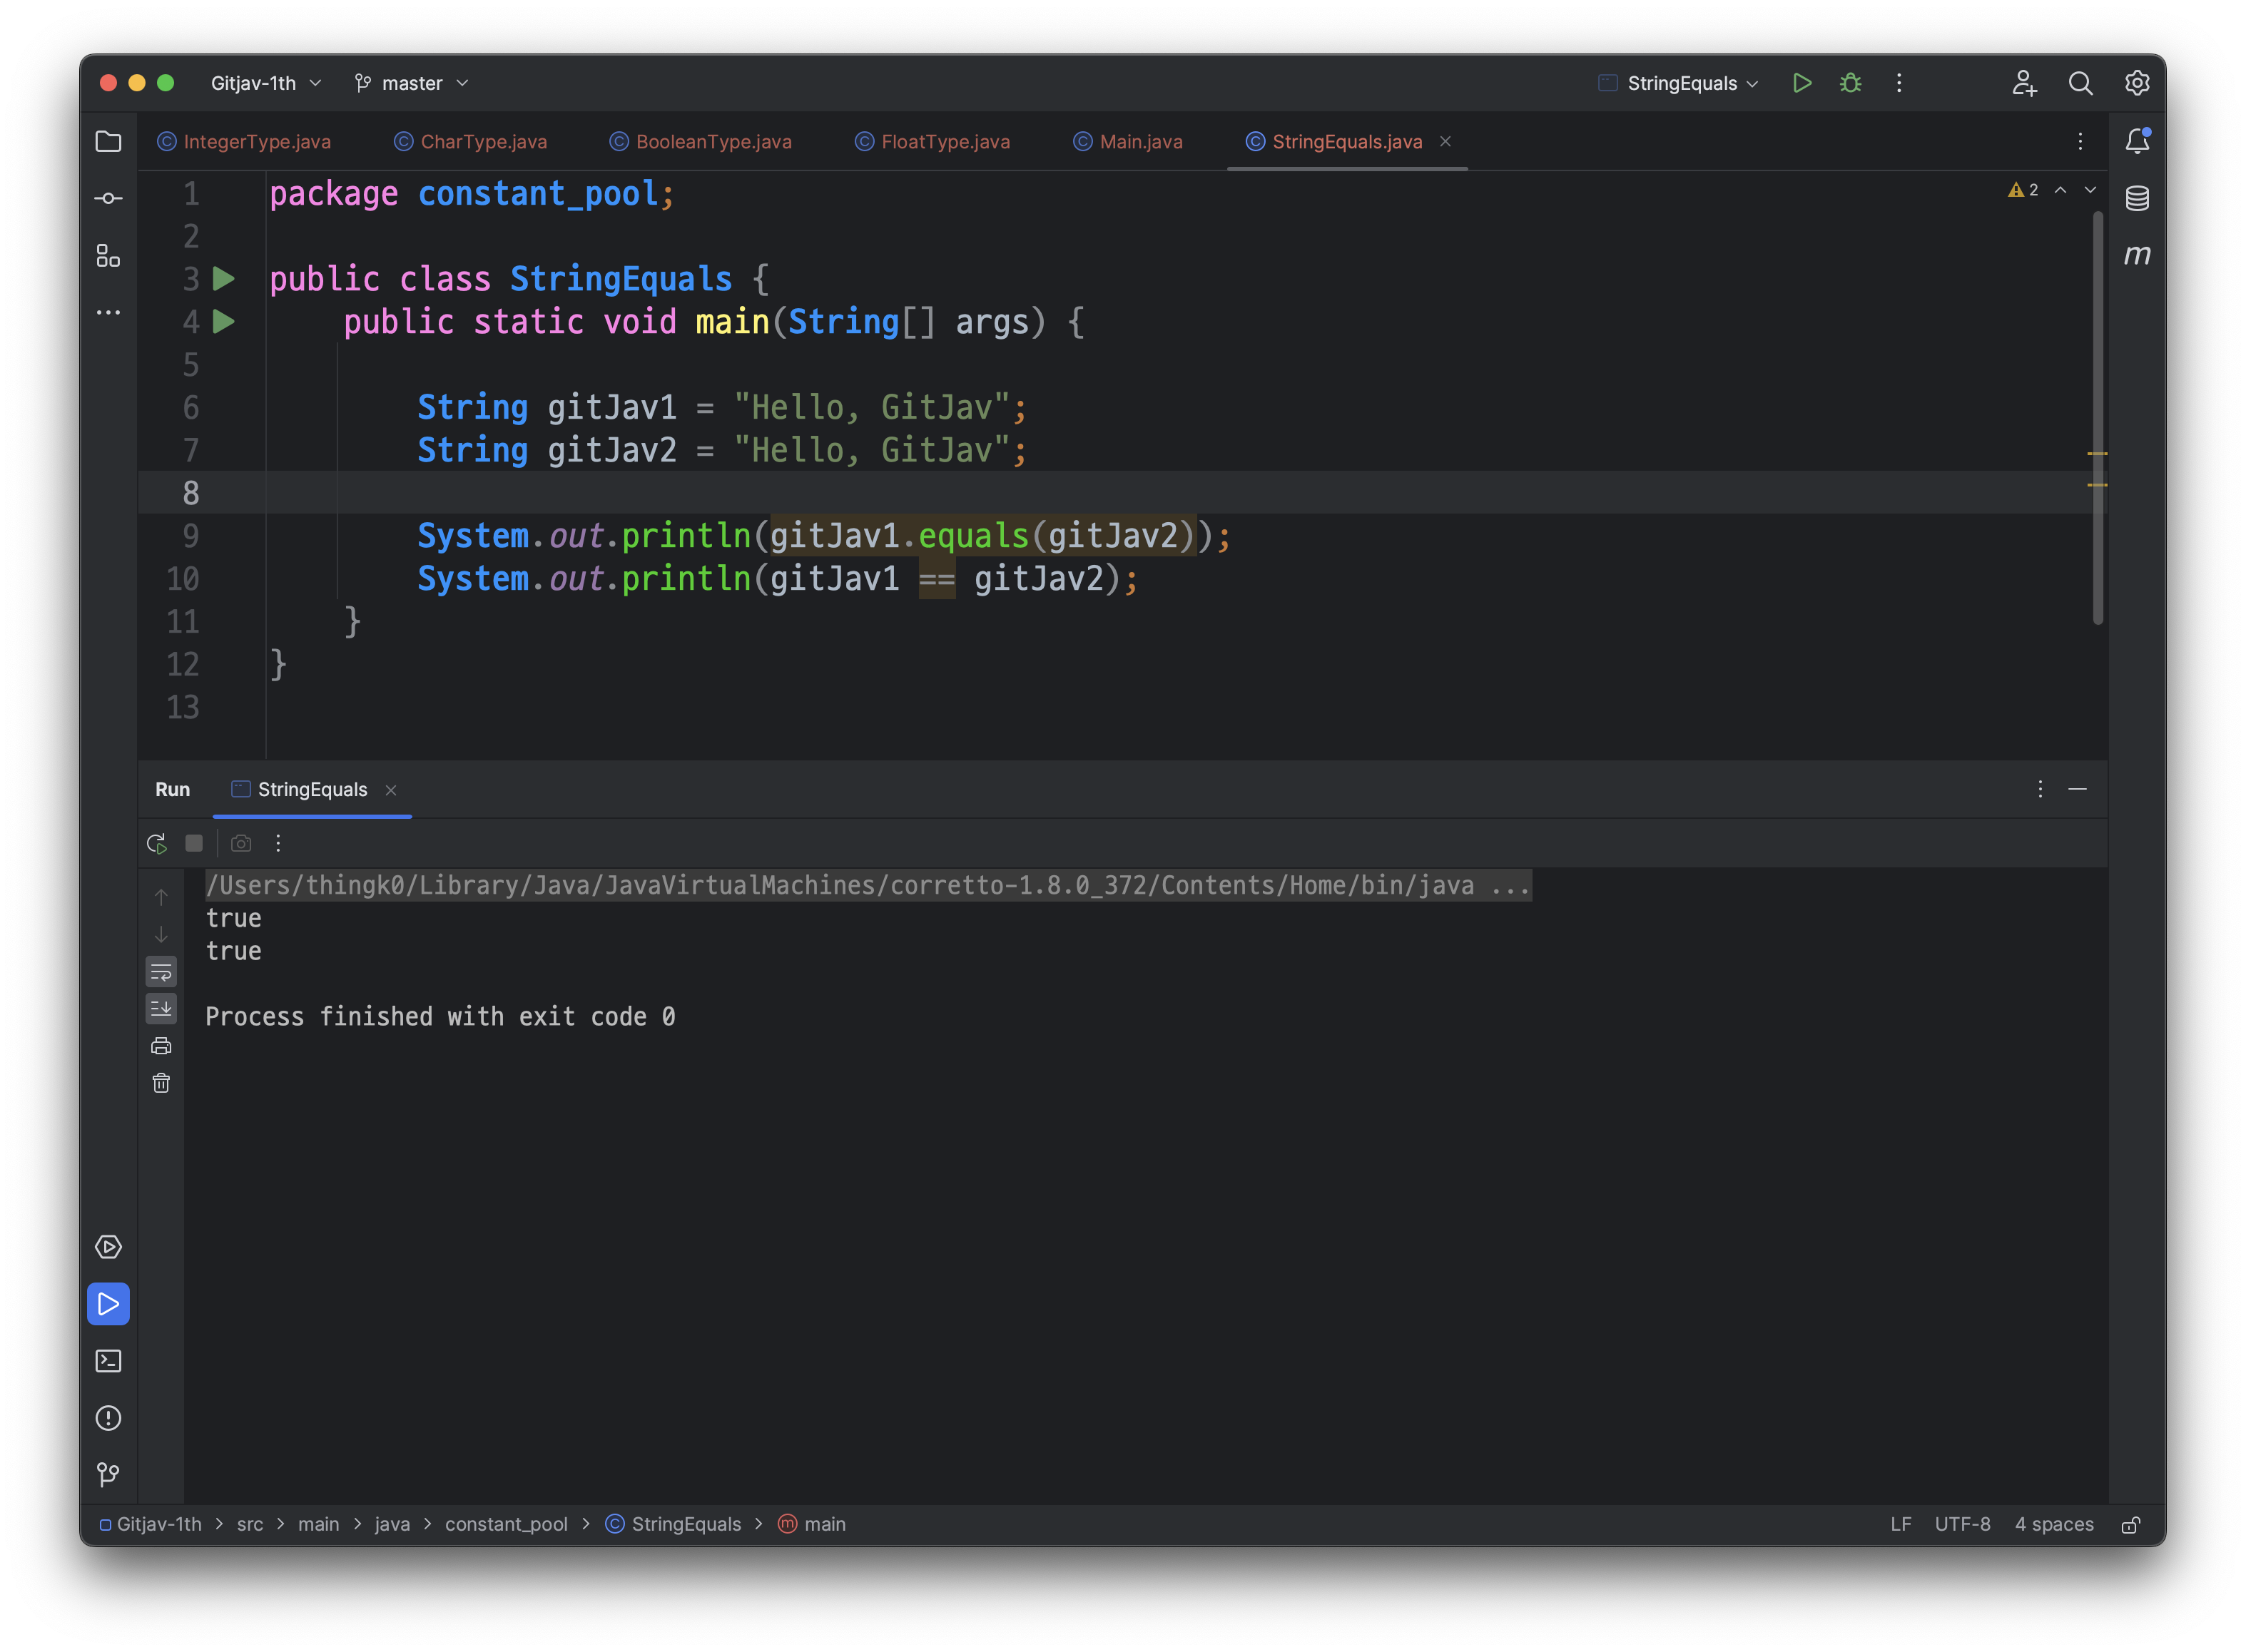This screenshot has height=1652, width=2246.
Task: Open the Structure tool window icon
Action: (108, 256)
